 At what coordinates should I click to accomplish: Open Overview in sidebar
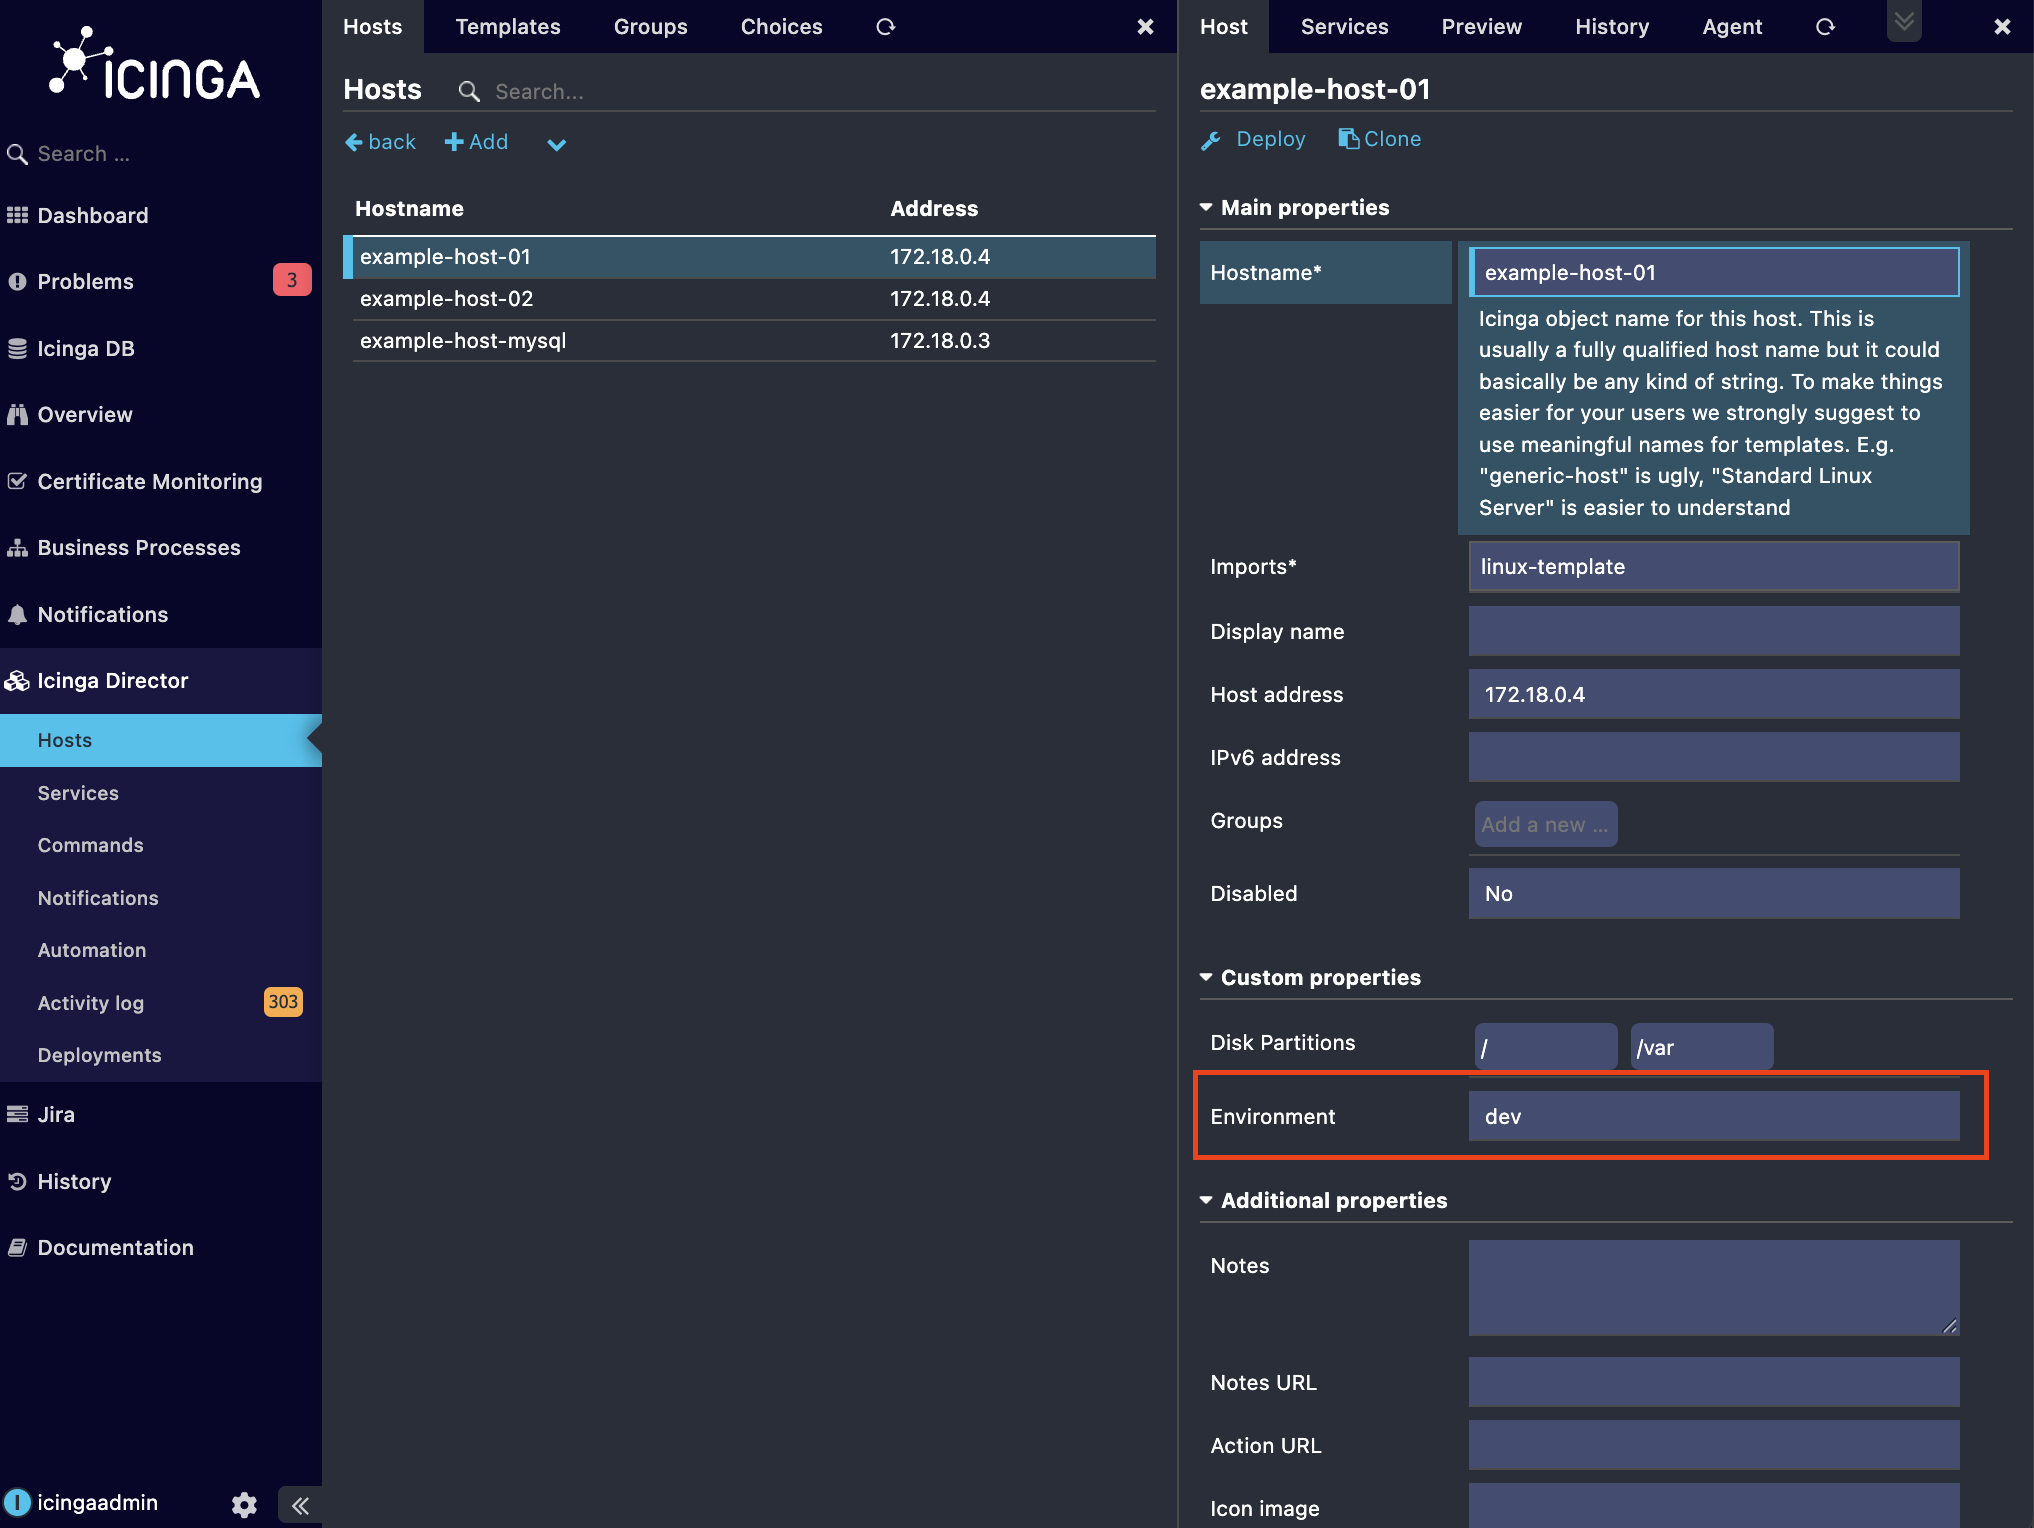84,415
